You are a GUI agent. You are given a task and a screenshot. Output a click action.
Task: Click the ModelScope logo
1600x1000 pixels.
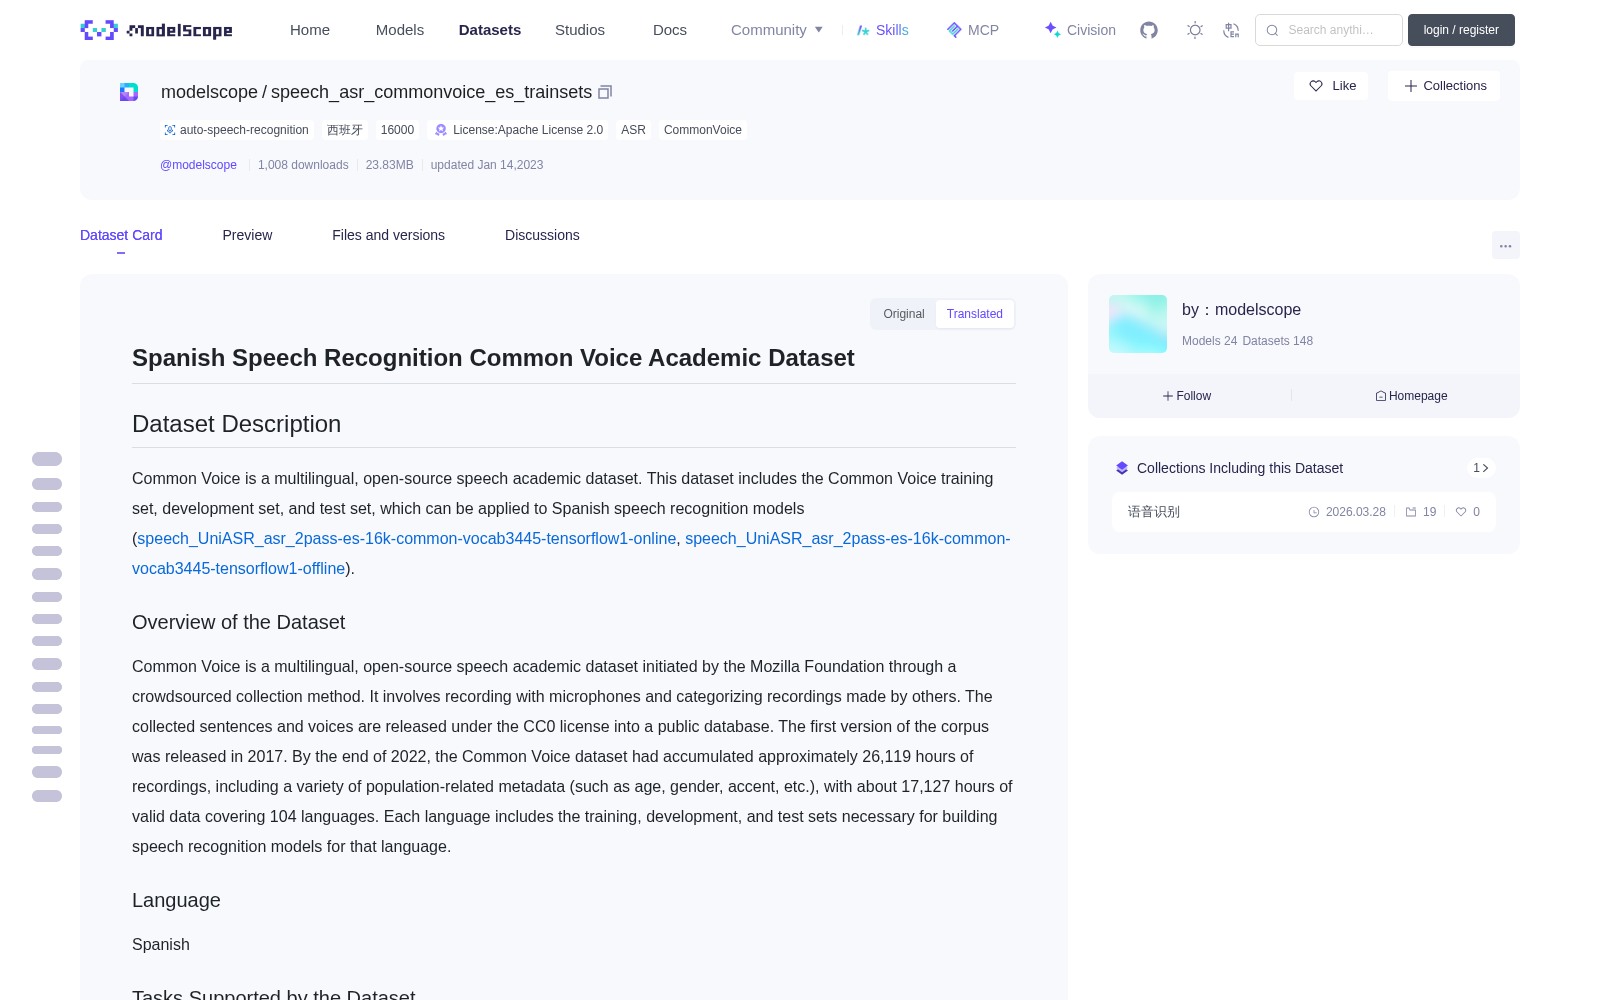(157, 30)
